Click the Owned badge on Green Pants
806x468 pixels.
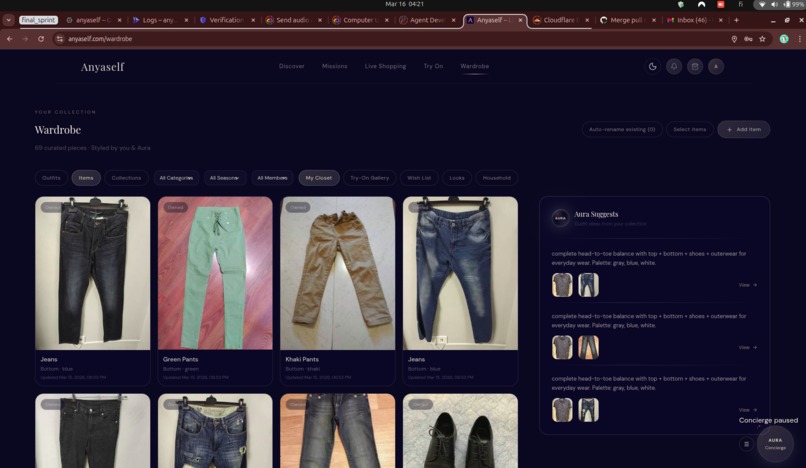[175, 207]
